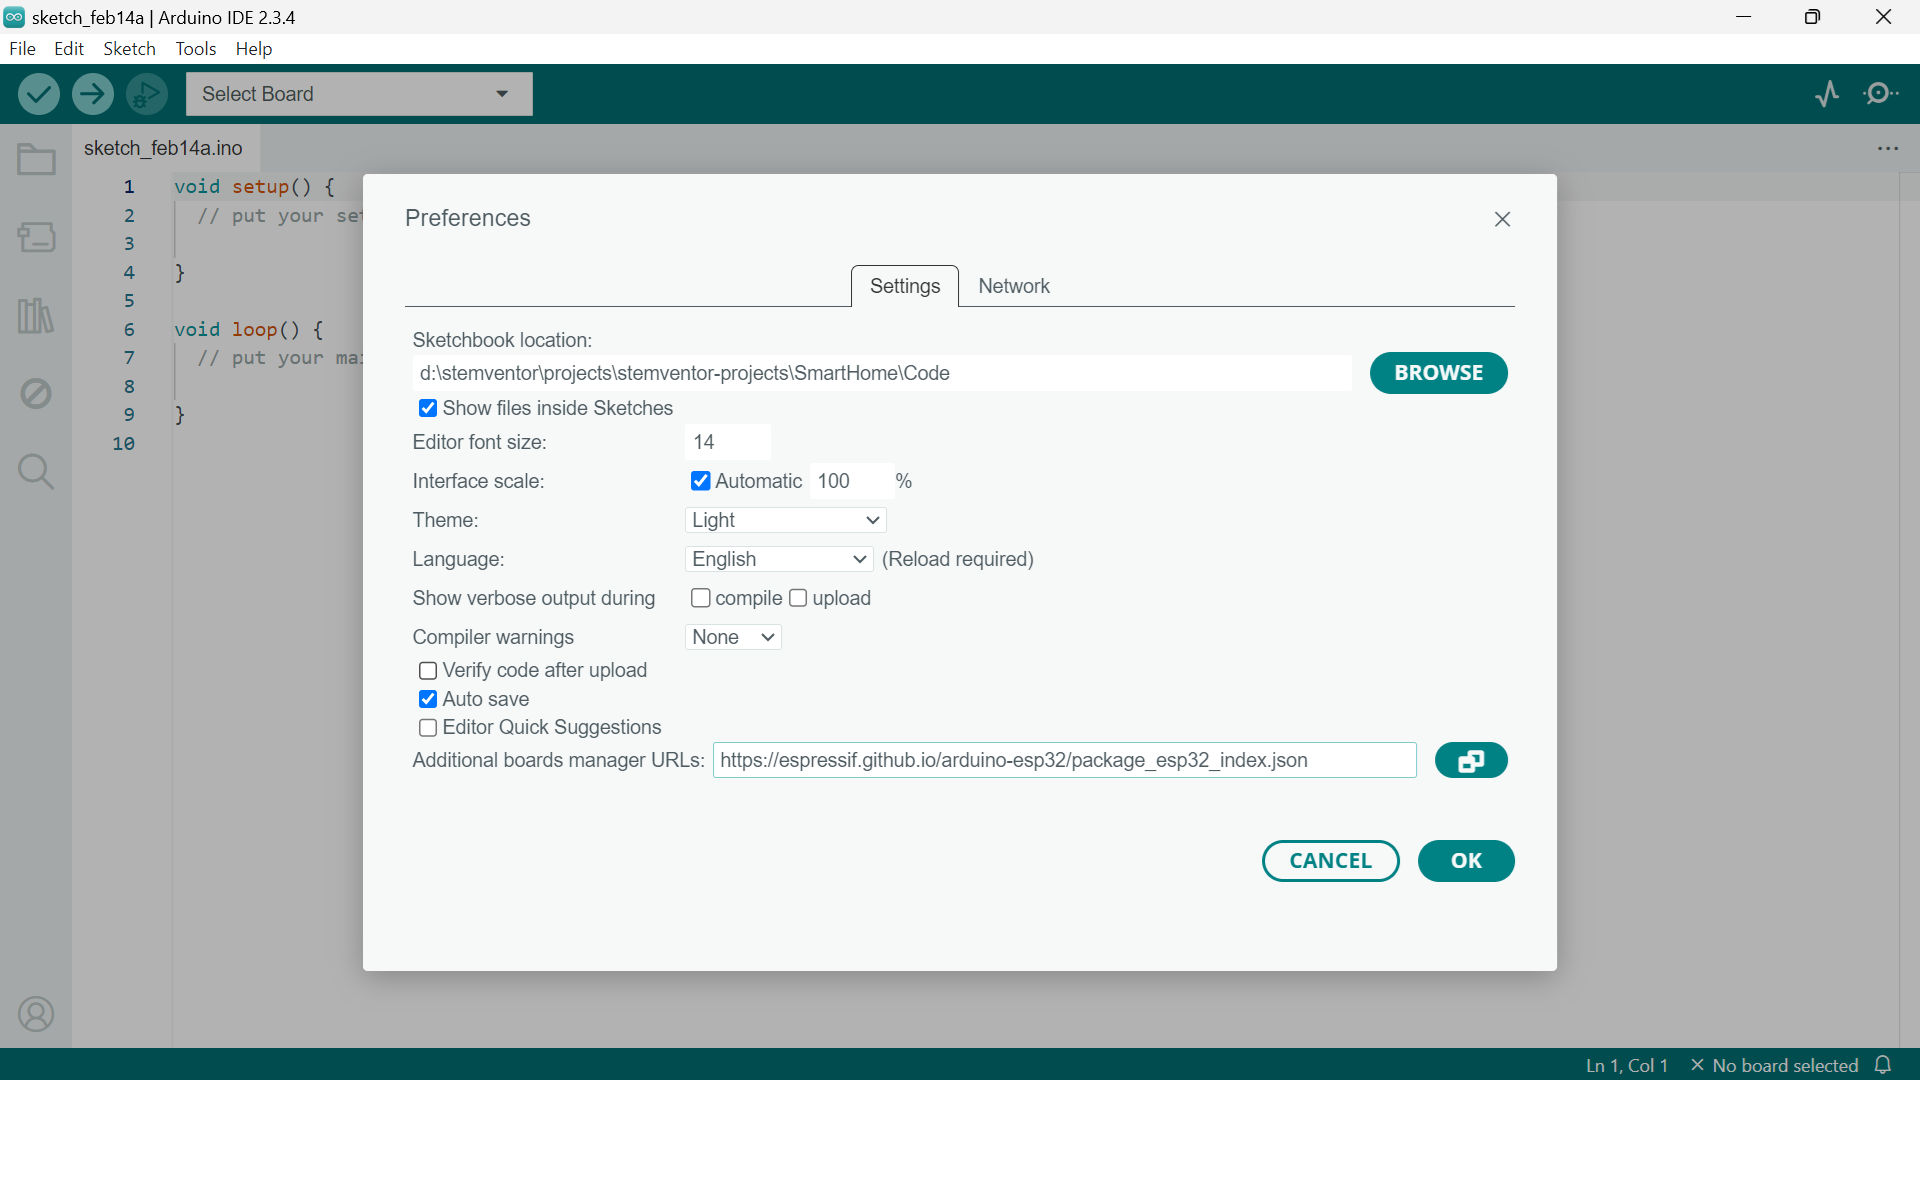The image size is (1920, 1200).
Task: Click the Upload arrow button
Action: [93, 94]
